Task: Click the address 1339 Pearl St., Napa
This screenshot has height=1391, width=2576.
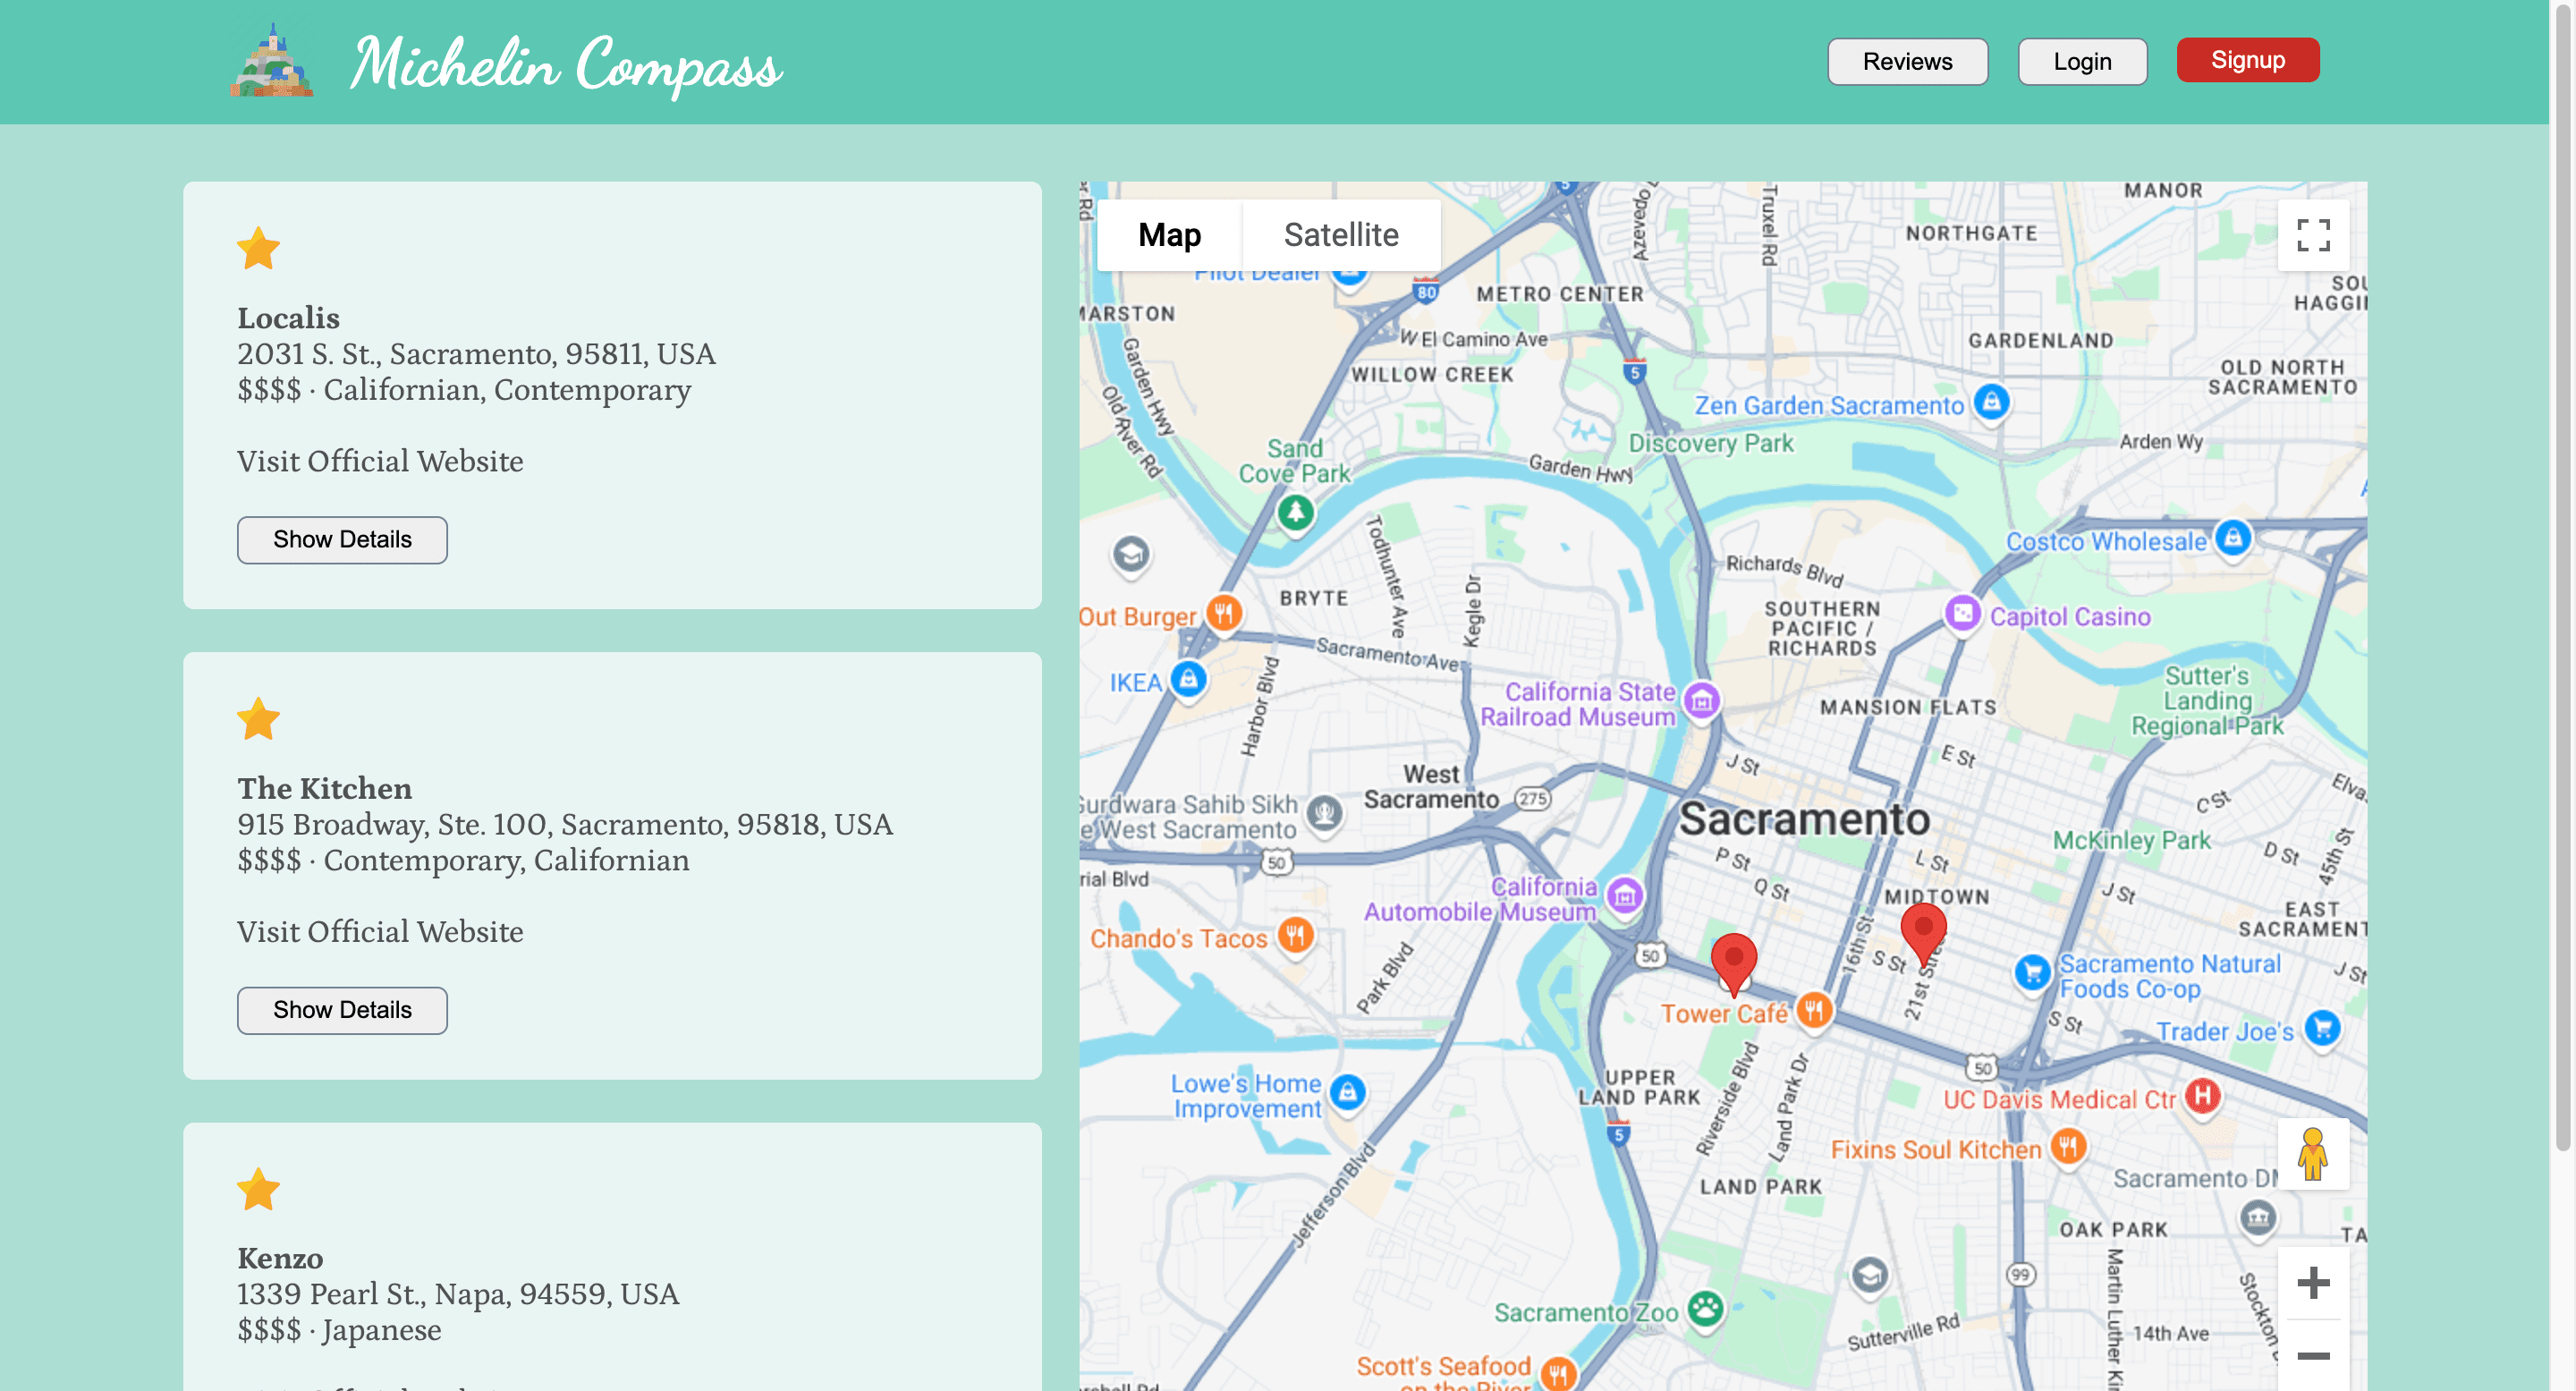Action: 458,1295
